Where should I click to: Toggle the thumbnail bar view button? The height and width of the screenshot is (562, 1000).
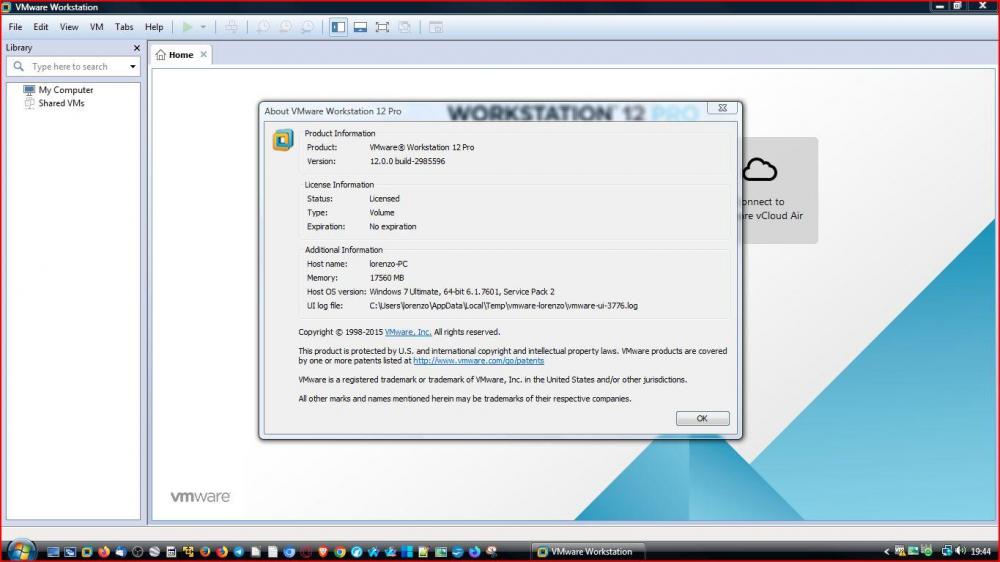click(360, 27)
